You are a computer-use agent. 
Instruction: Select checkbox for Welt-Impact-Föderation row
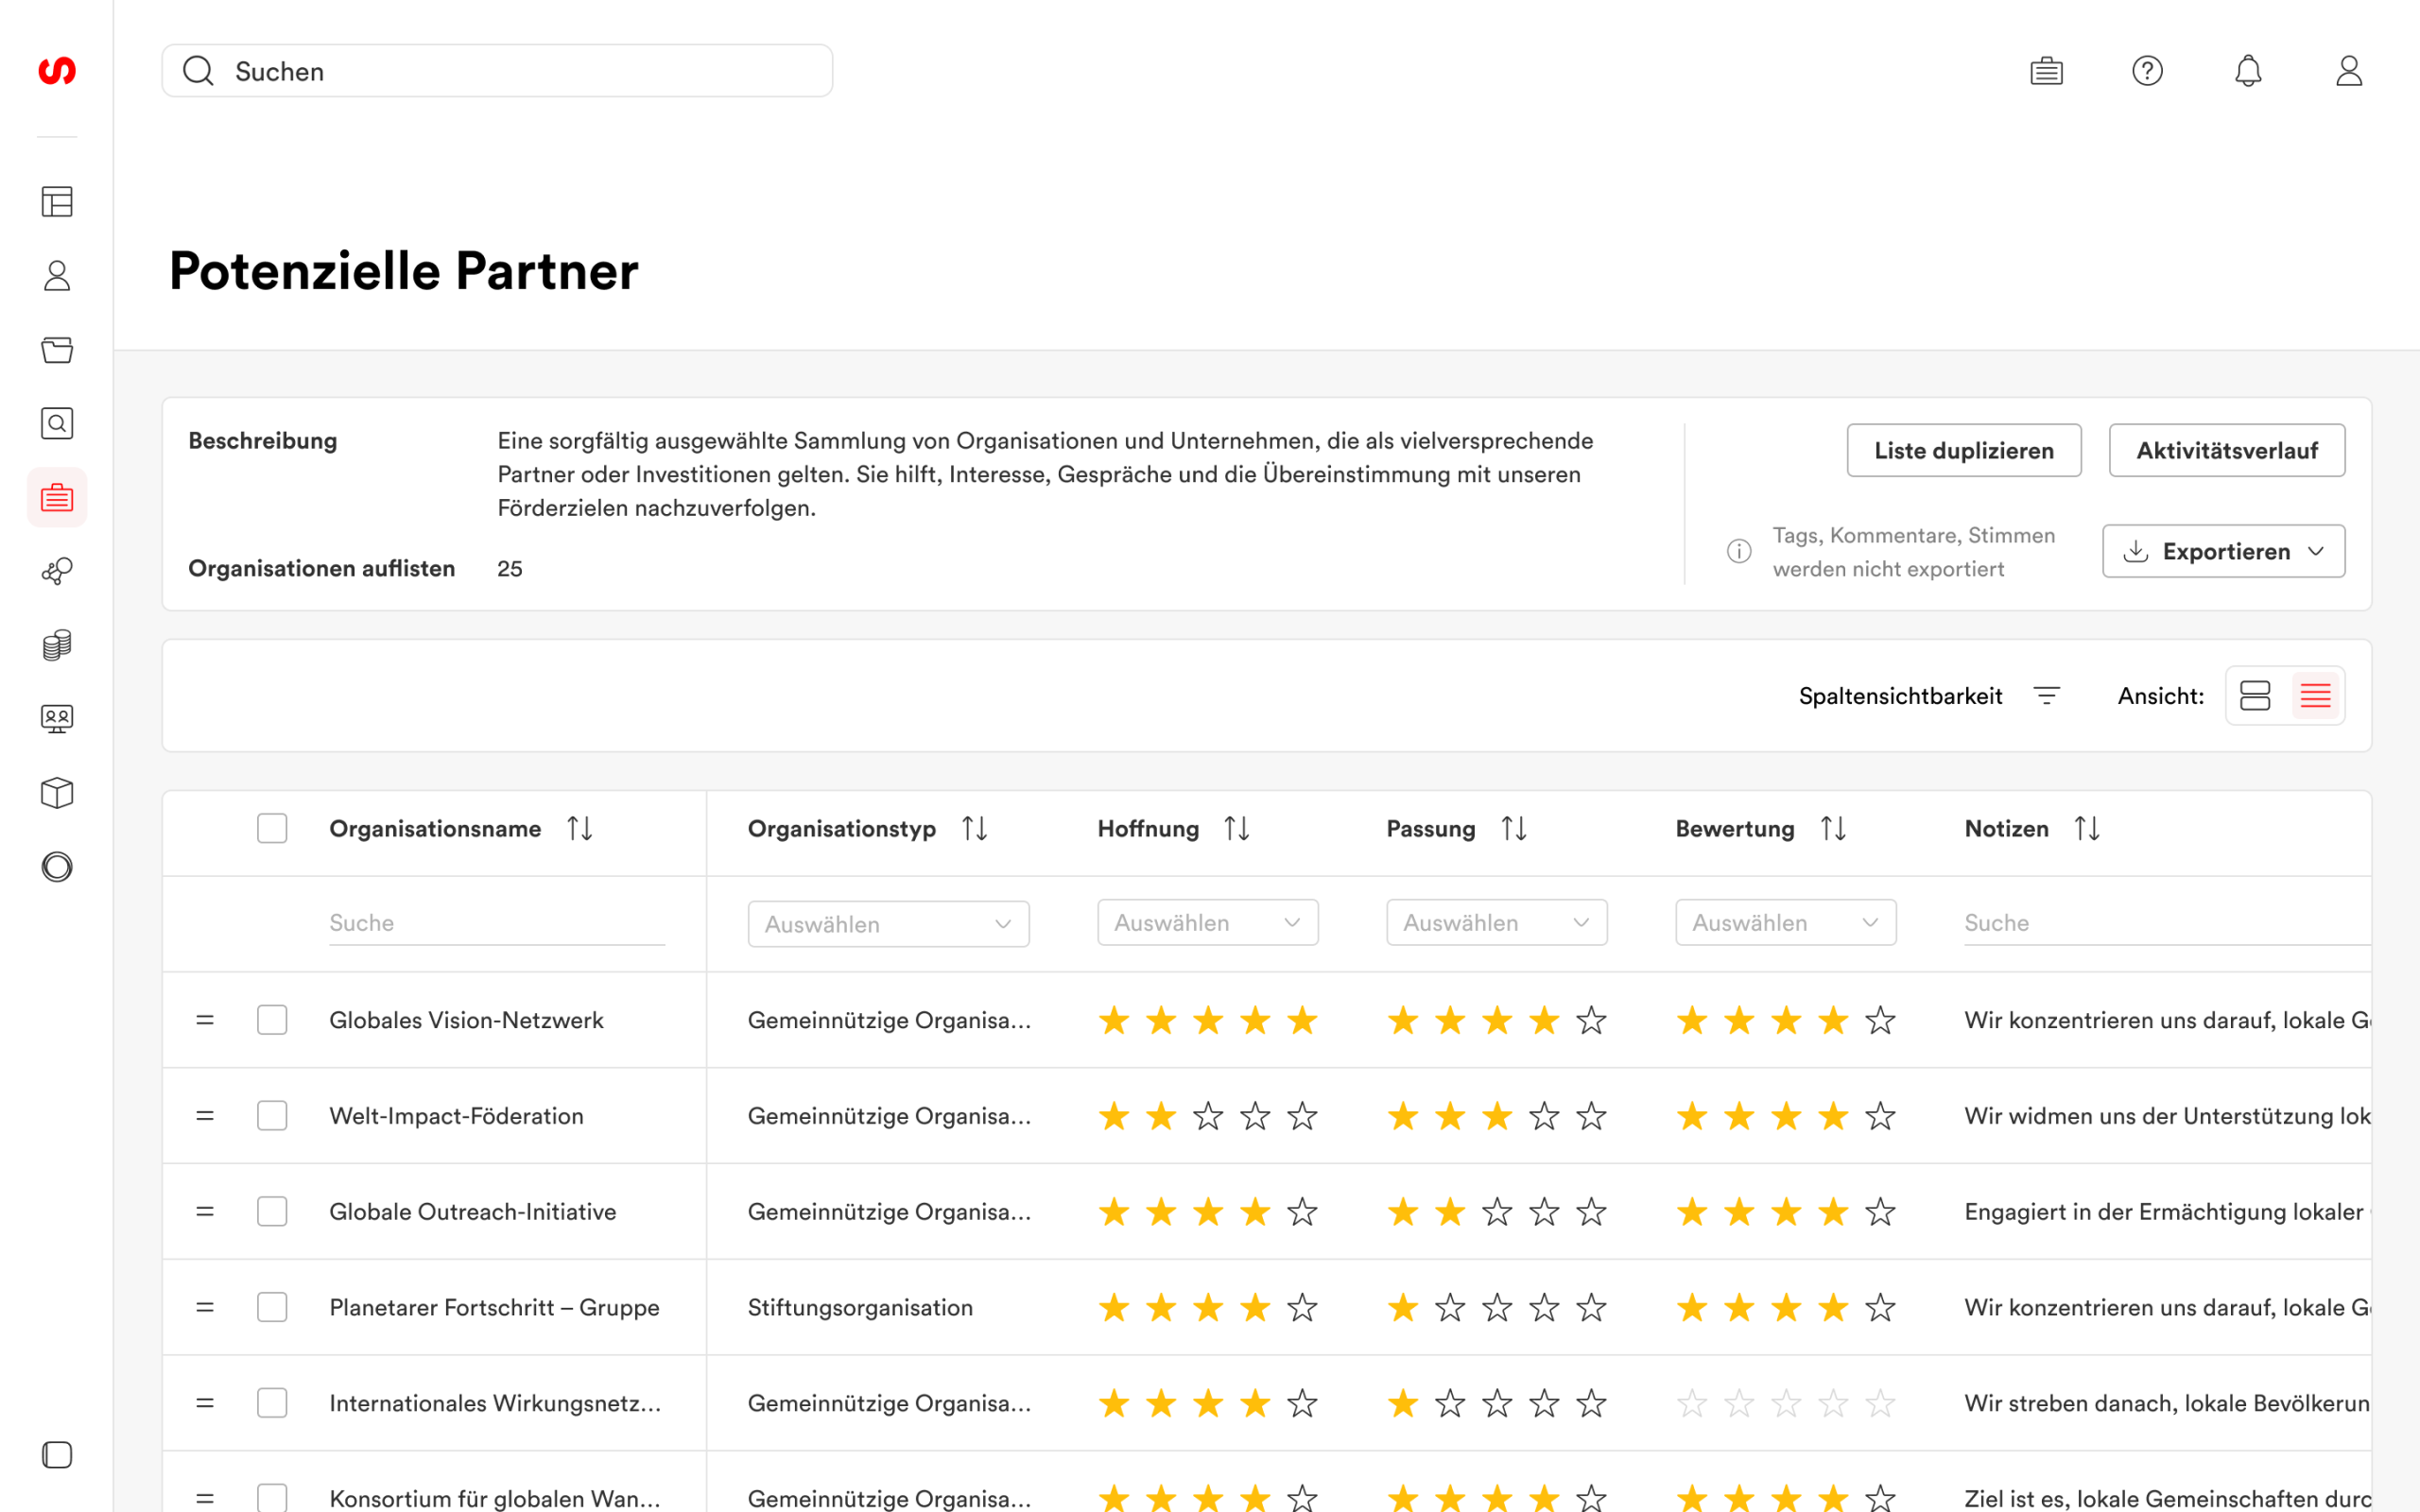(272, 1116)
